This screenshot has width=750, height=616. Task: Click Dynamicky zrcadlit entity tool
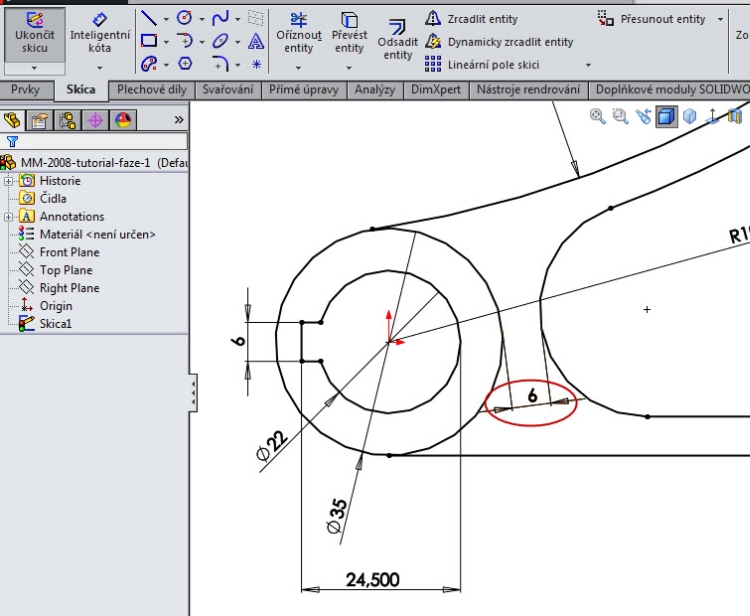point(499,42)
